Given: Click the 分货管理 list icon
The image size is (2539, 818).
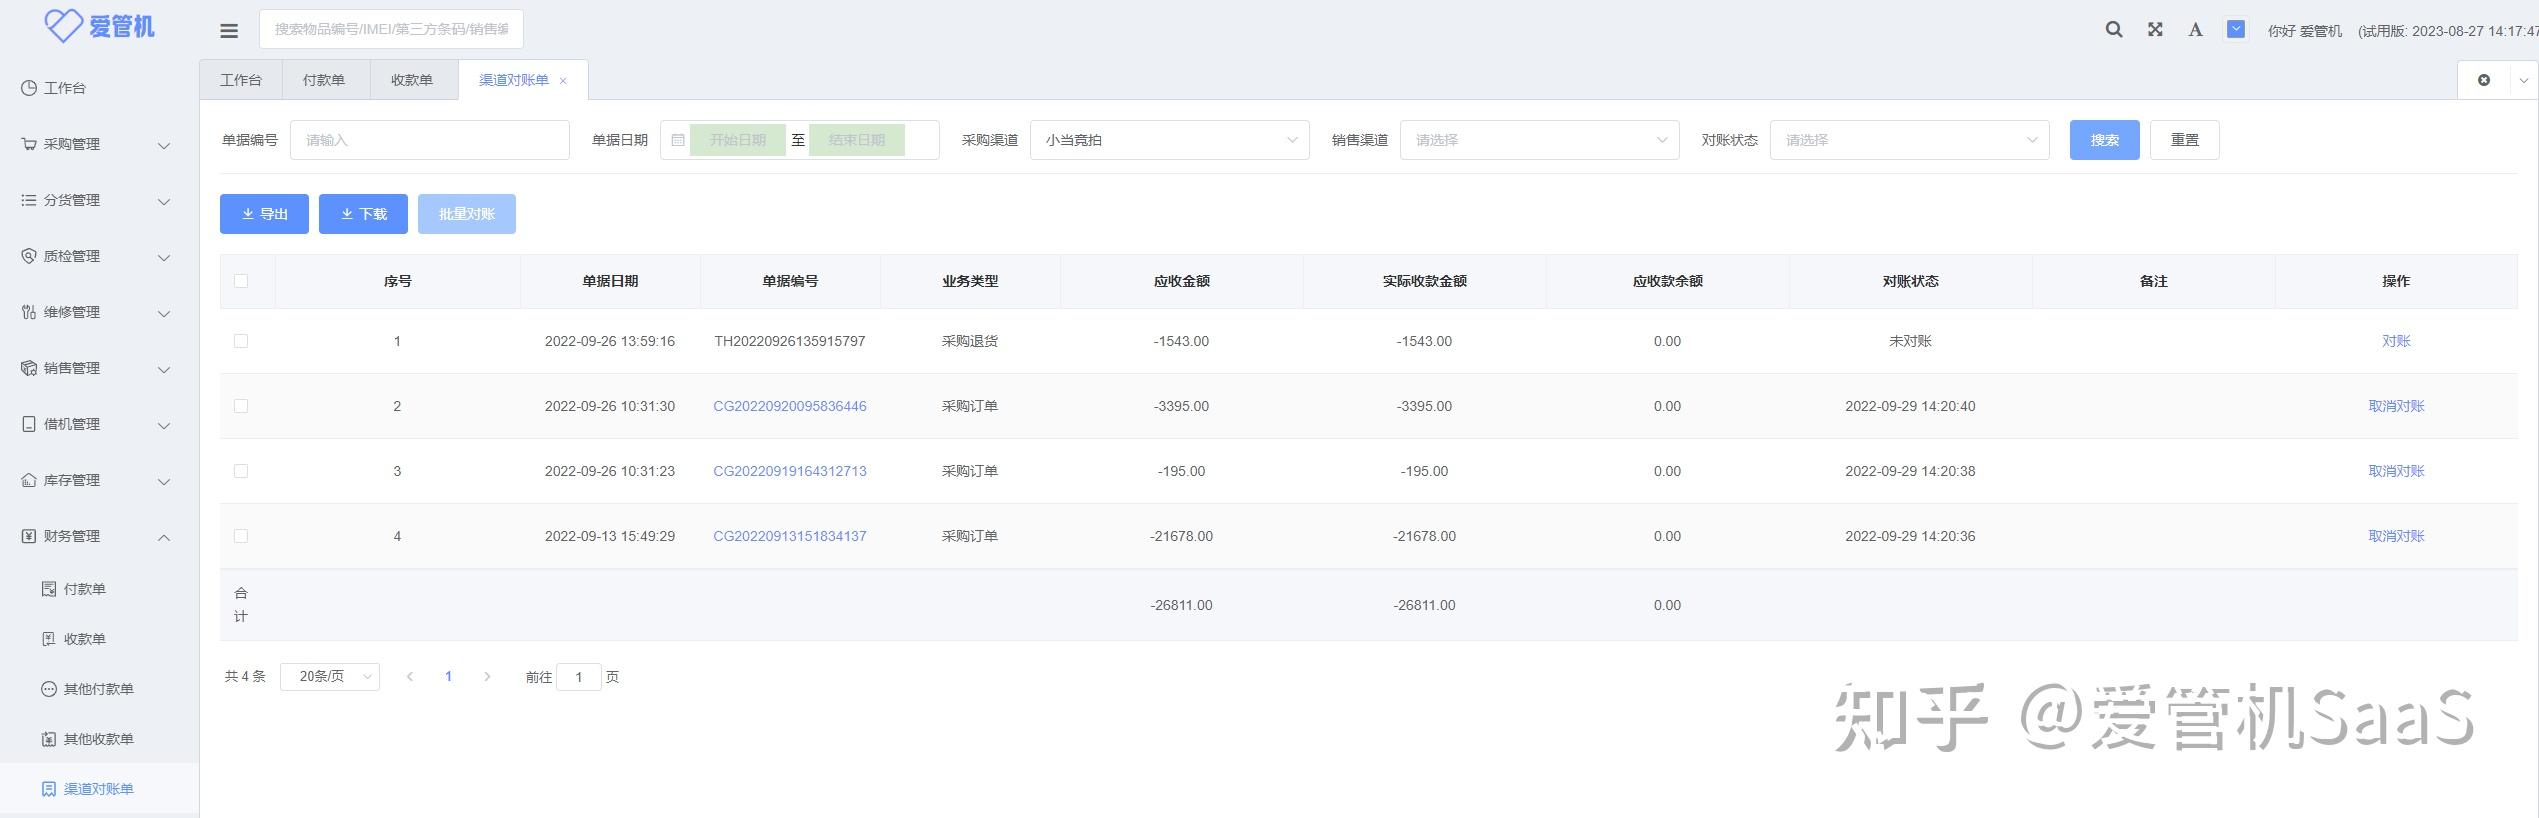Looking at the screenshot, I should tap(29, 200).
